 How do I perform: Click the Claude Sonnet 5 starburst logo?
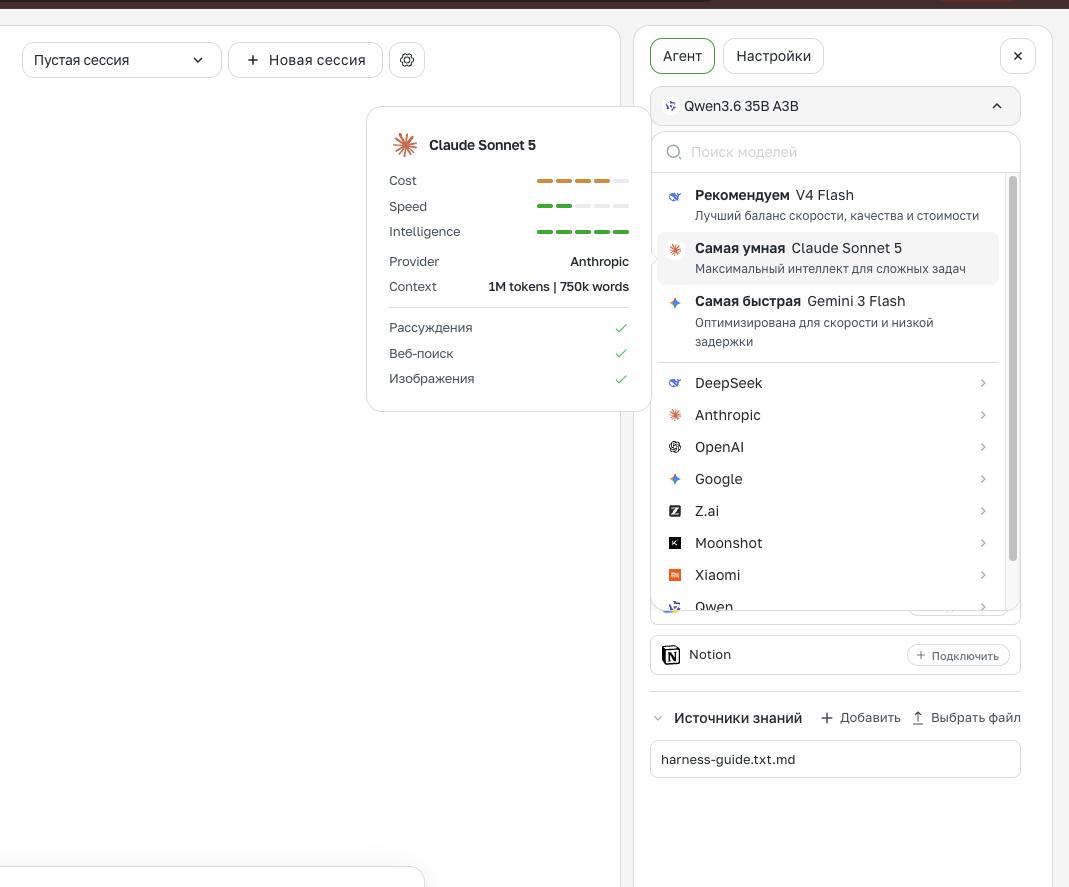tap(405, 145)
